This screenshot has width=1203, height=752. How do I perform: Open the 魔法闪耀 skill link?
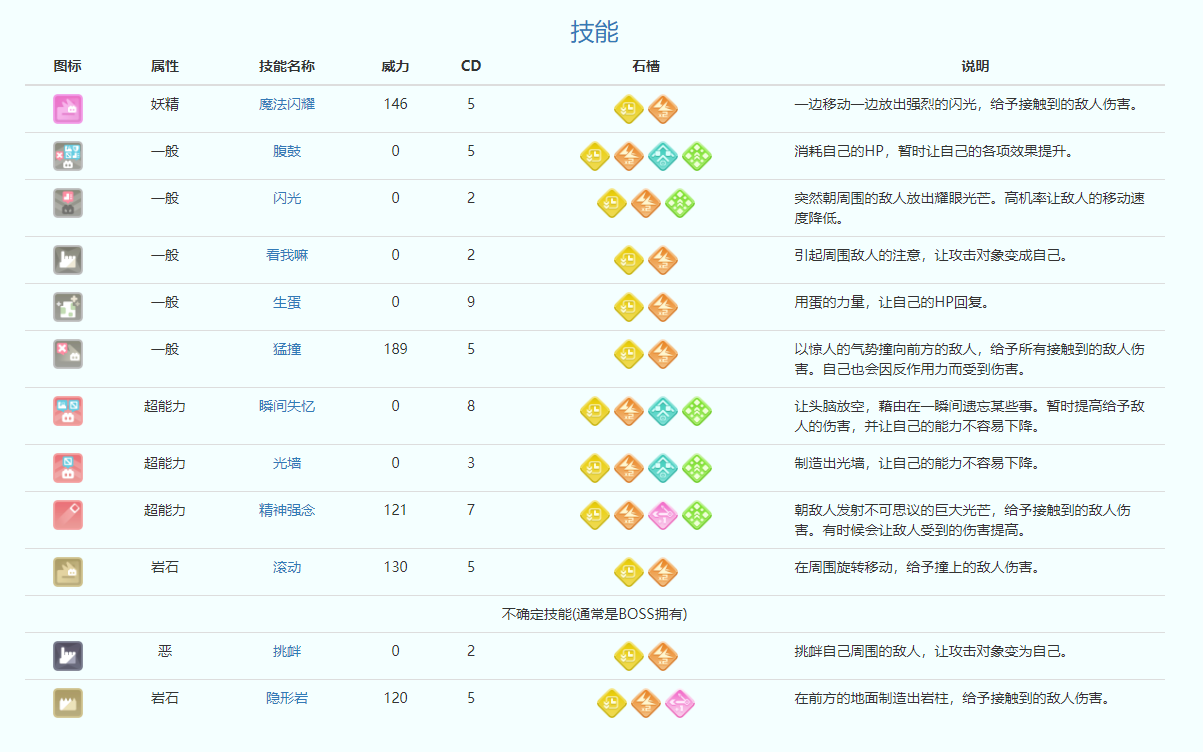(287, 104)
